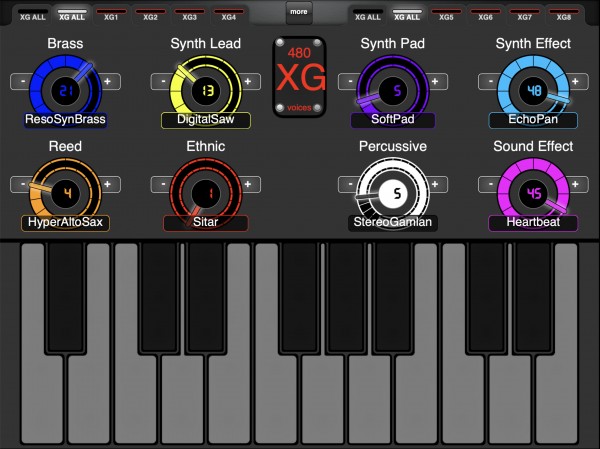Image resolution: width=600 pixels, height=449 pixels.
Task: Decrease the Percussive voice with minus
Action: (350, 184)
